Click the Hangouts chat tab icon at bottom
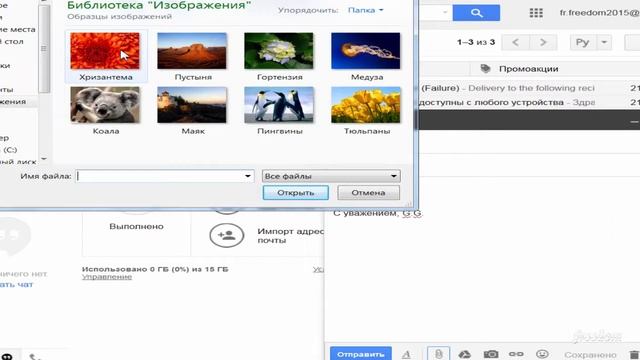 click(7, 357)
